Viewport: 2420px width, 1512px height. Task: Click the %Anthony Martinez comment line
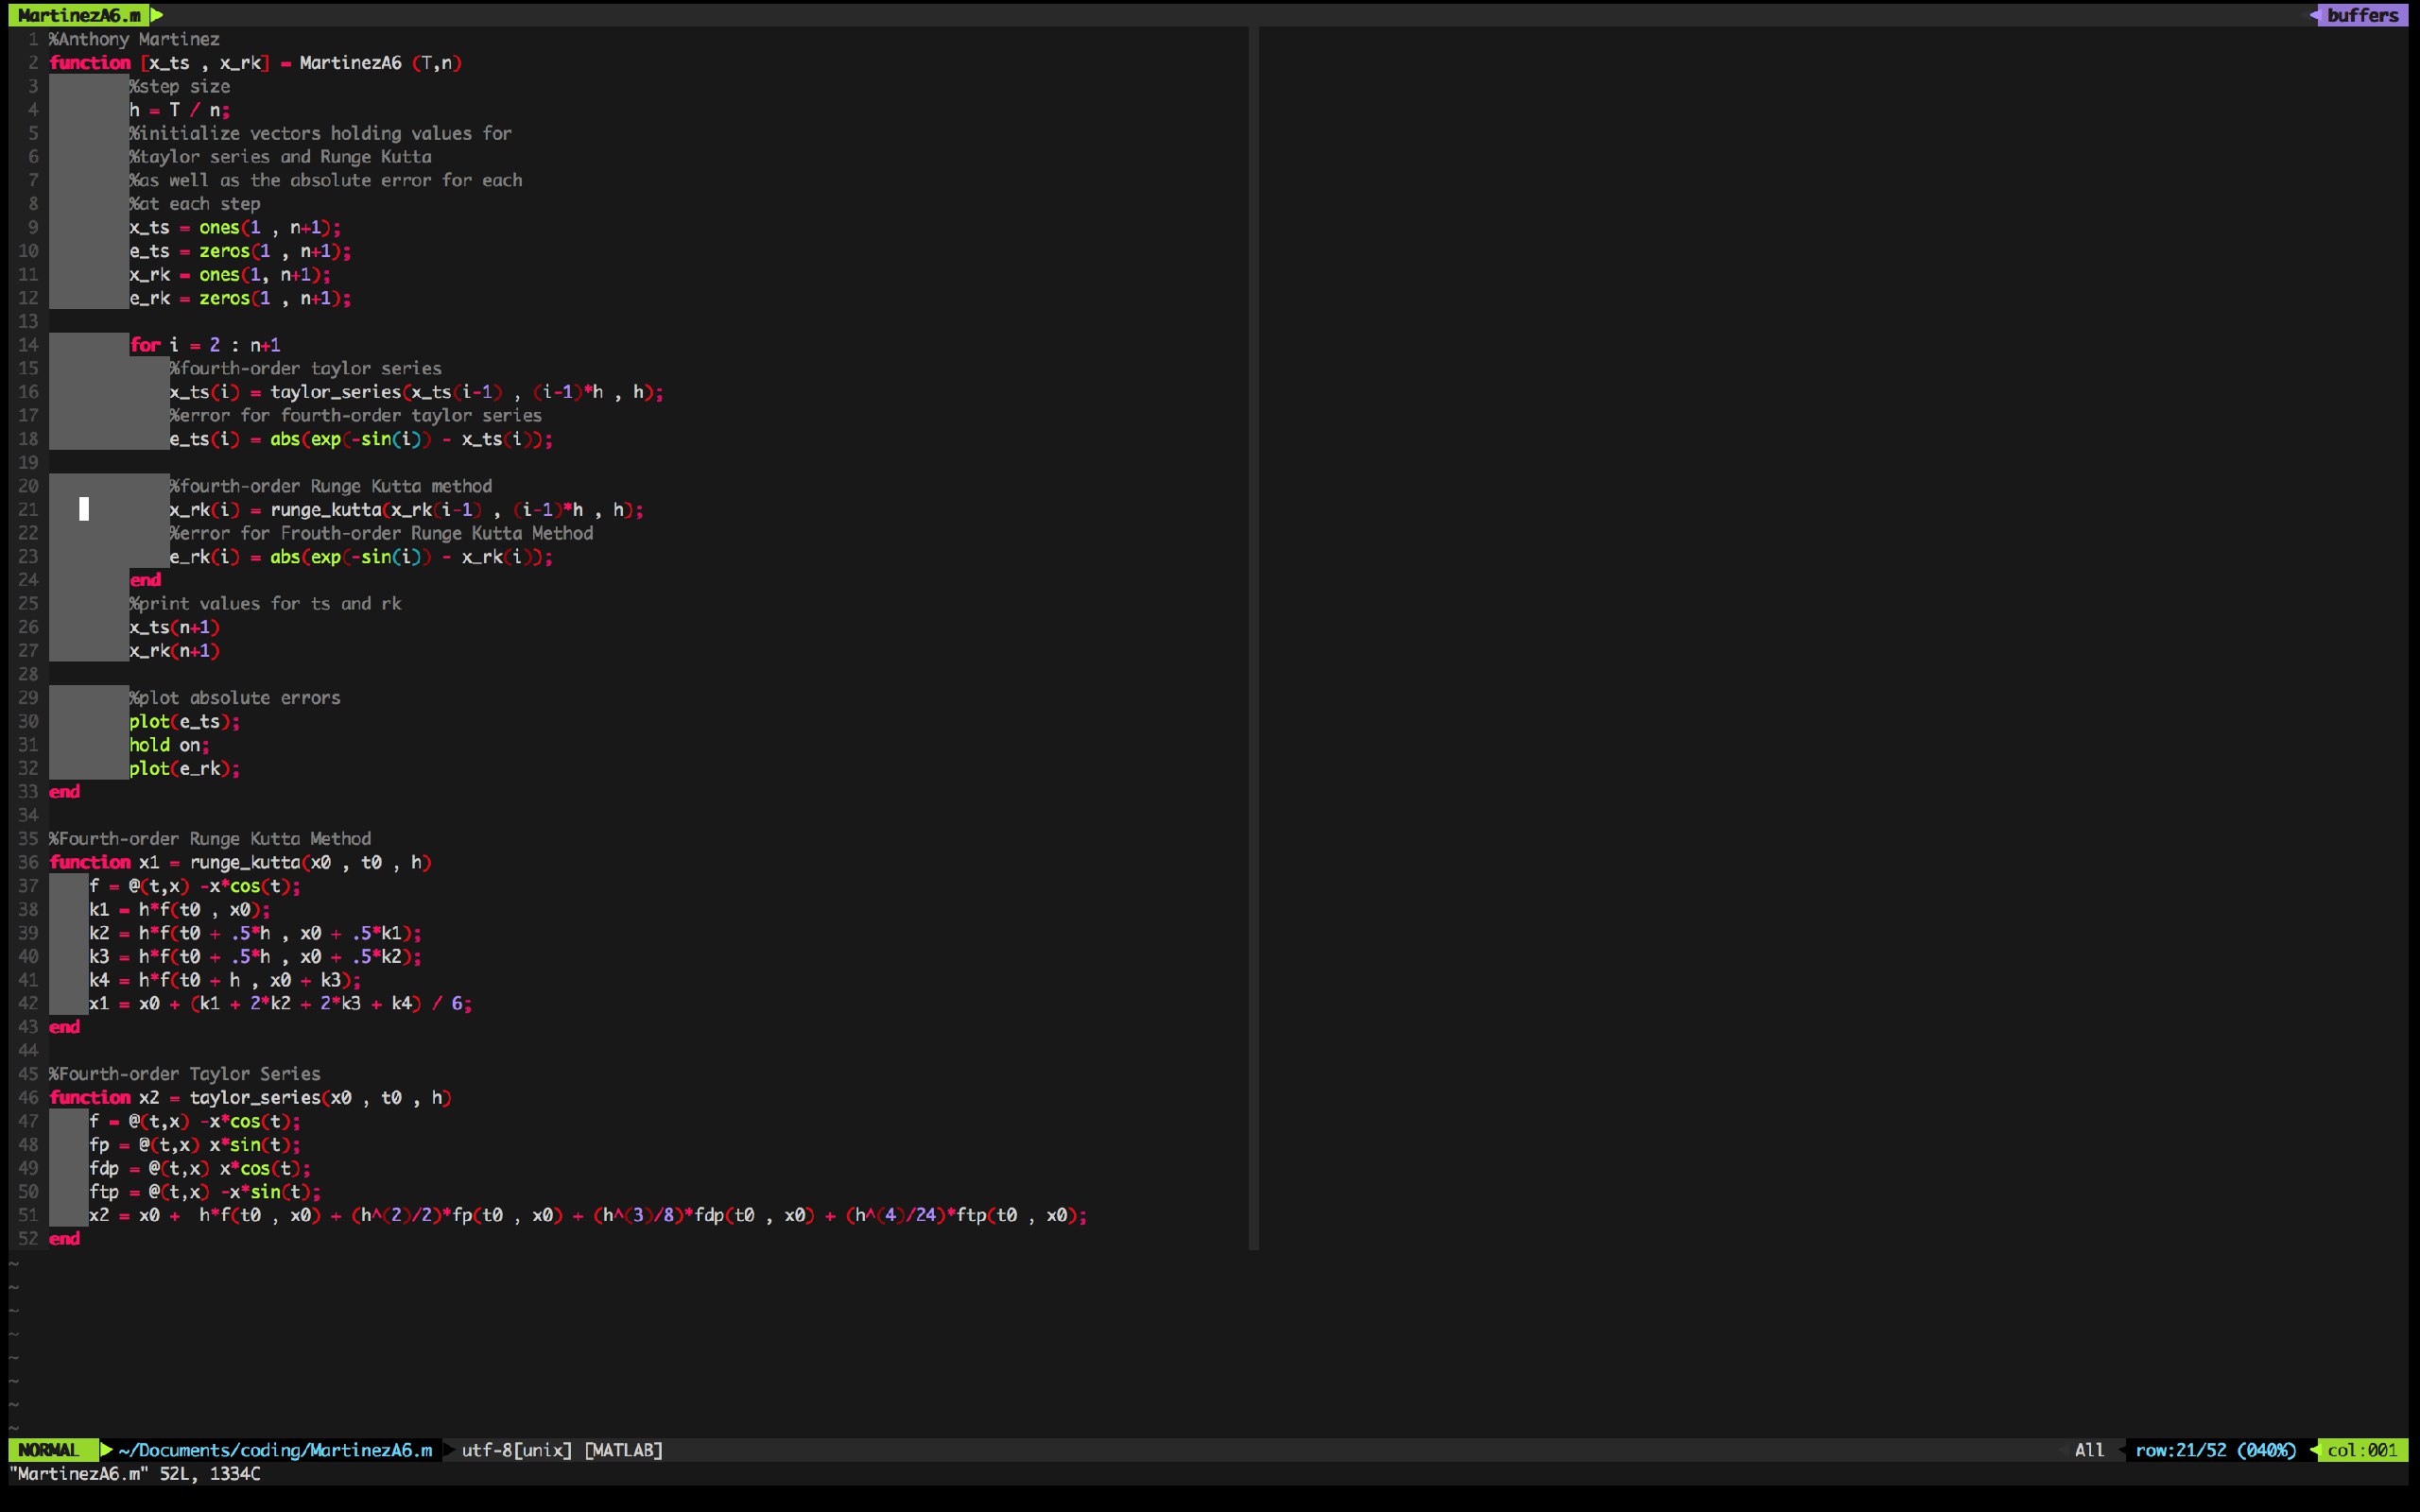pos(134,39)
